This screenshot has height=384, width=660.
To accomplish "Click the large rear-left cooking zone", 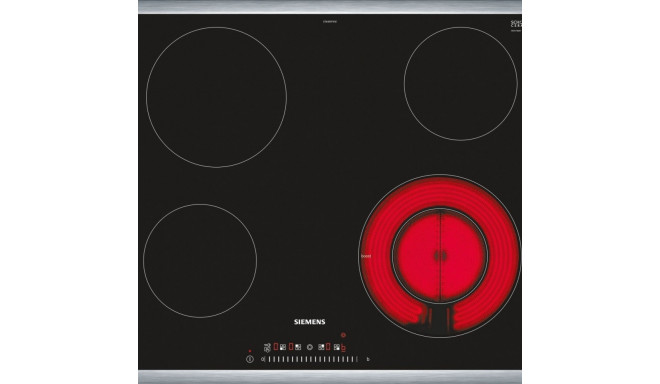I will pos(216,97).
